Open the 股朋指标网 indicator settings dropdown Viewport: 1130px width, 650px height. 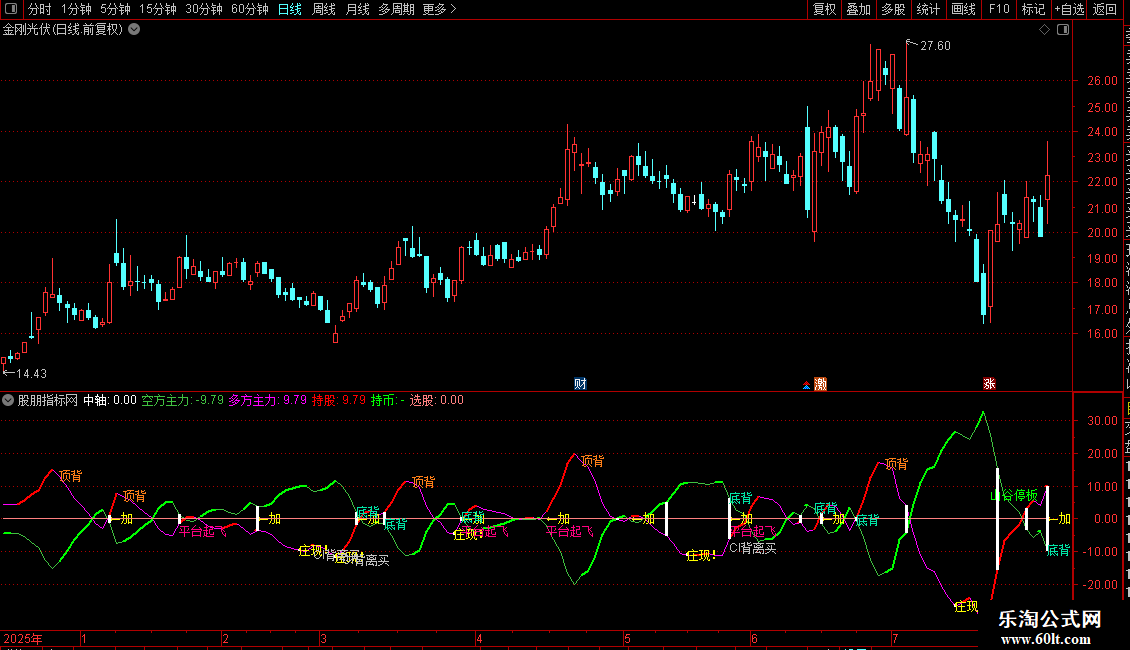click(8, 400)
